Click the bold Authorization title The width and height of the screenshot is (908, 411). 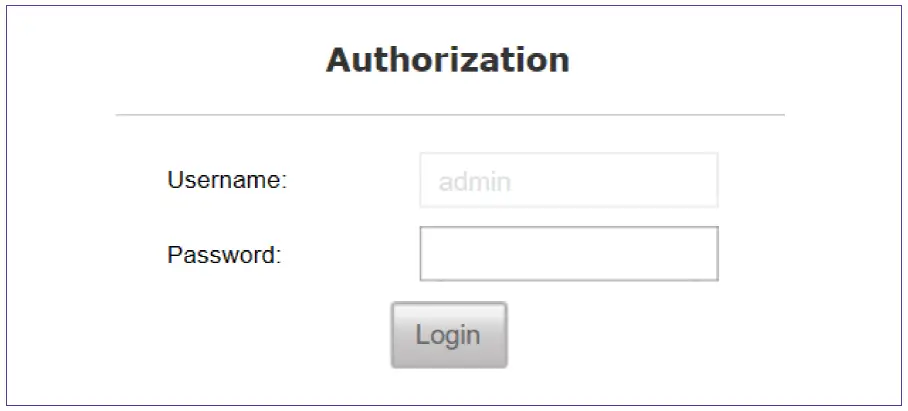[x=448, y=60]
